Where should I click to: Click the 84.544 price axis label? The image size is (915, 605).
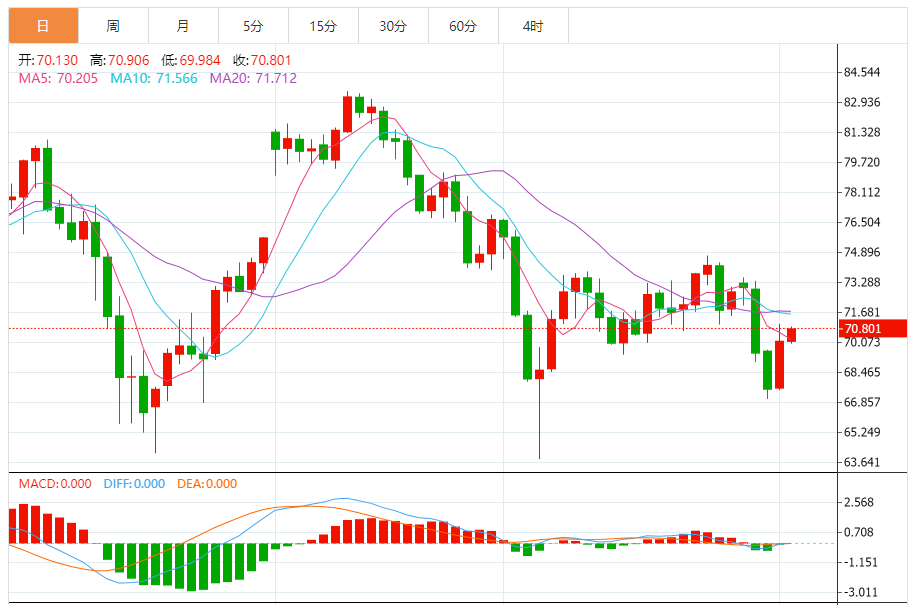[862, 72]
